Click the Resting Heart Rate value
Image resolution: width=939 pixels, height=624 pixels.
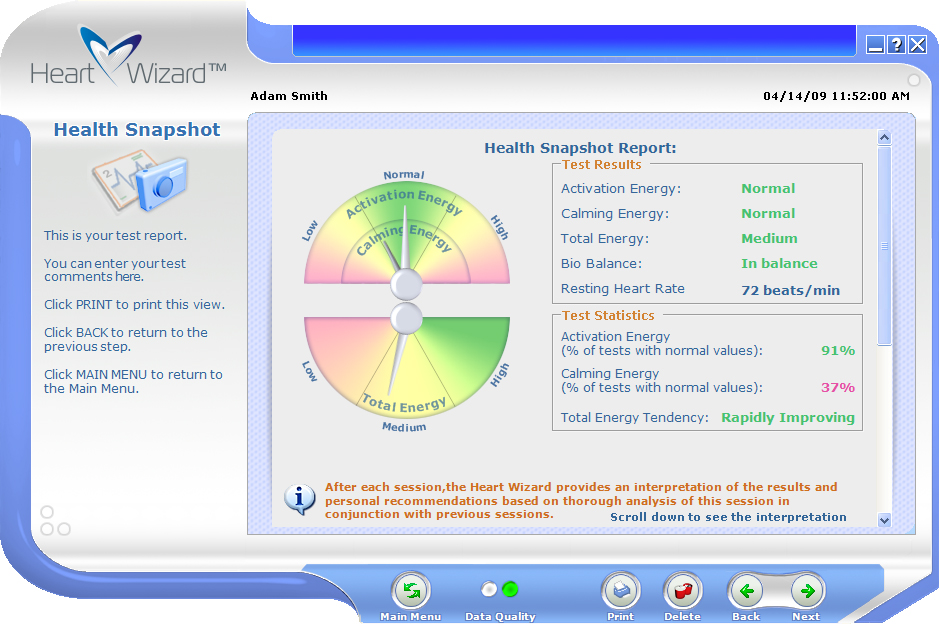(790, 290)
